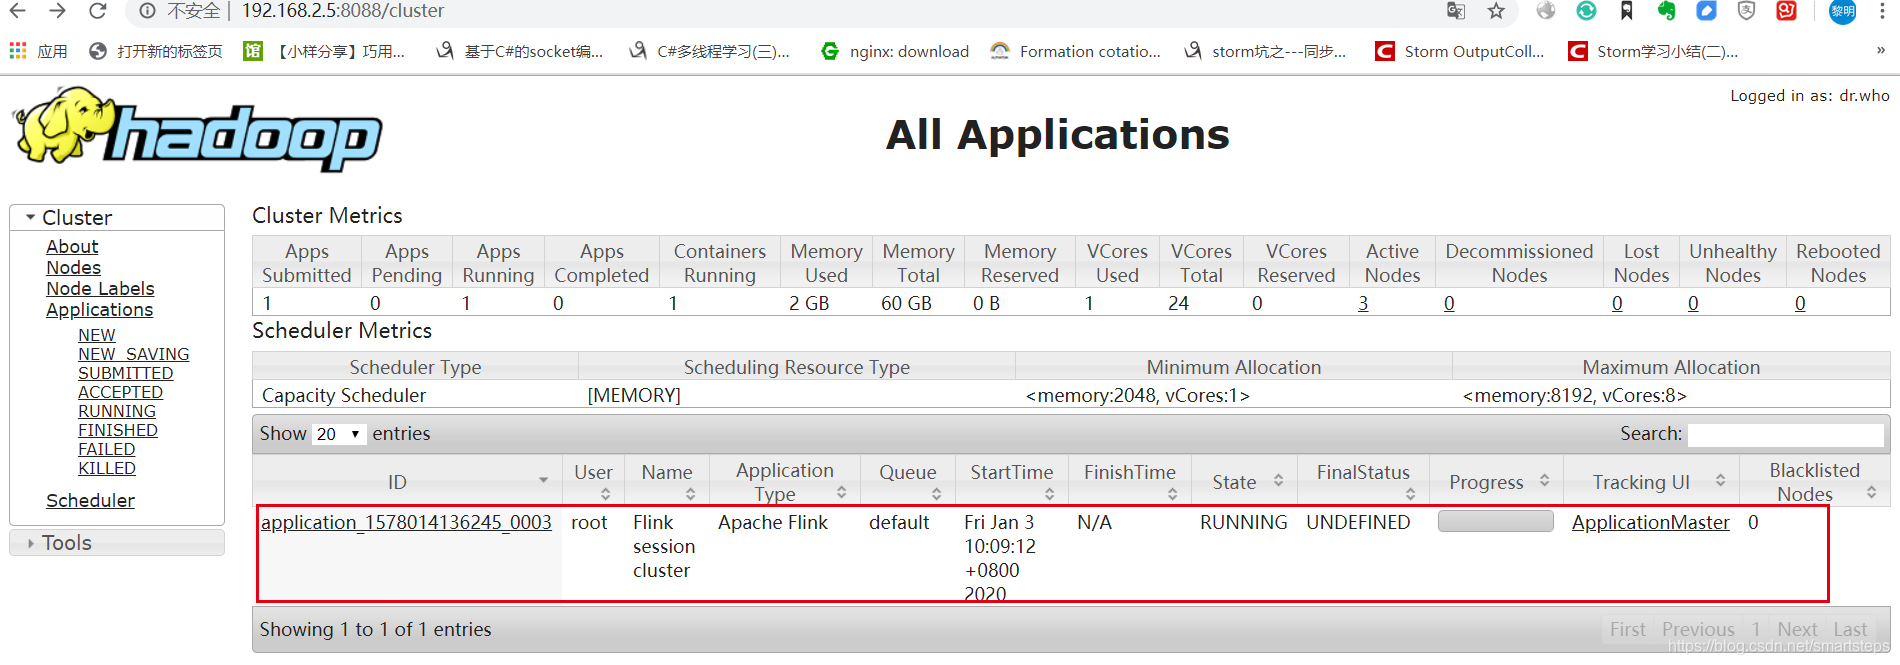Click the address bar URL 192.168.2.5:8088/cluster
Image resolution: width=1900 pixels, height=665 pixels.
343,11
